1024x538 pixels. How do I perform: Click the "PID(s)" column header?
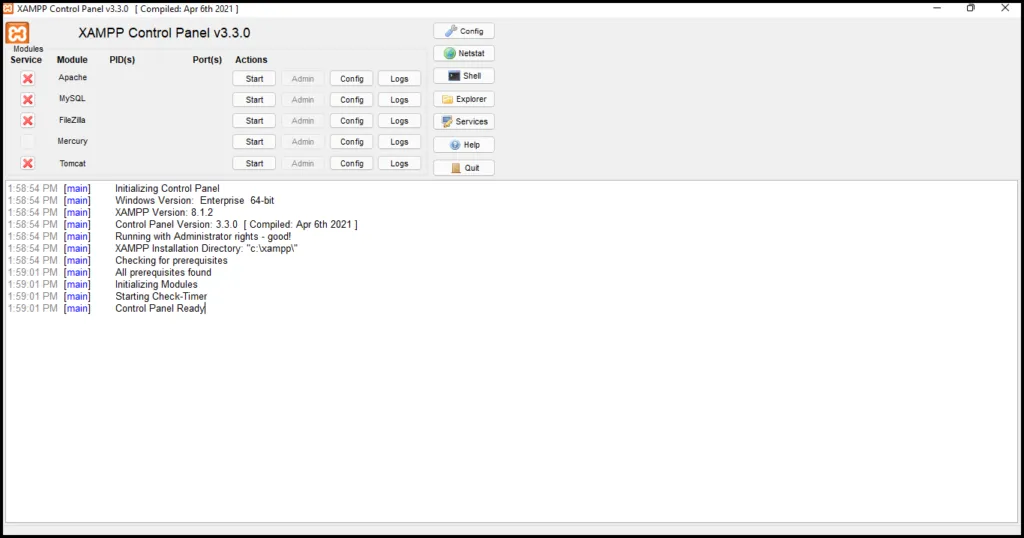122,59
